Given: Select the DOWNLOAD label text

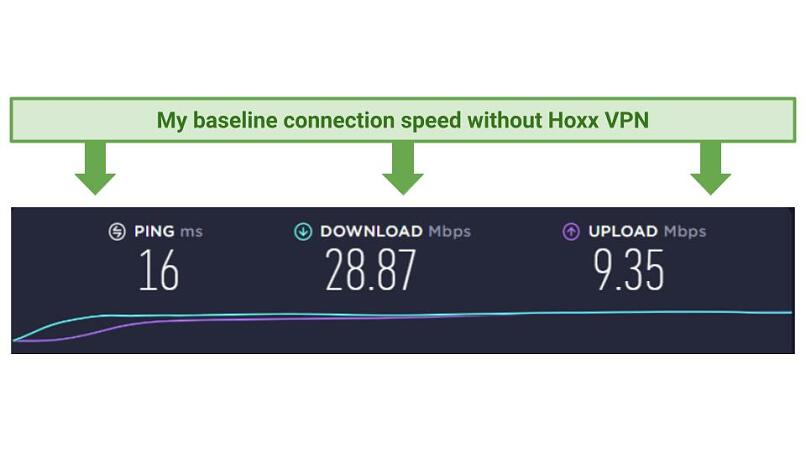Looking at the screenshot, I should coord(371,231).
